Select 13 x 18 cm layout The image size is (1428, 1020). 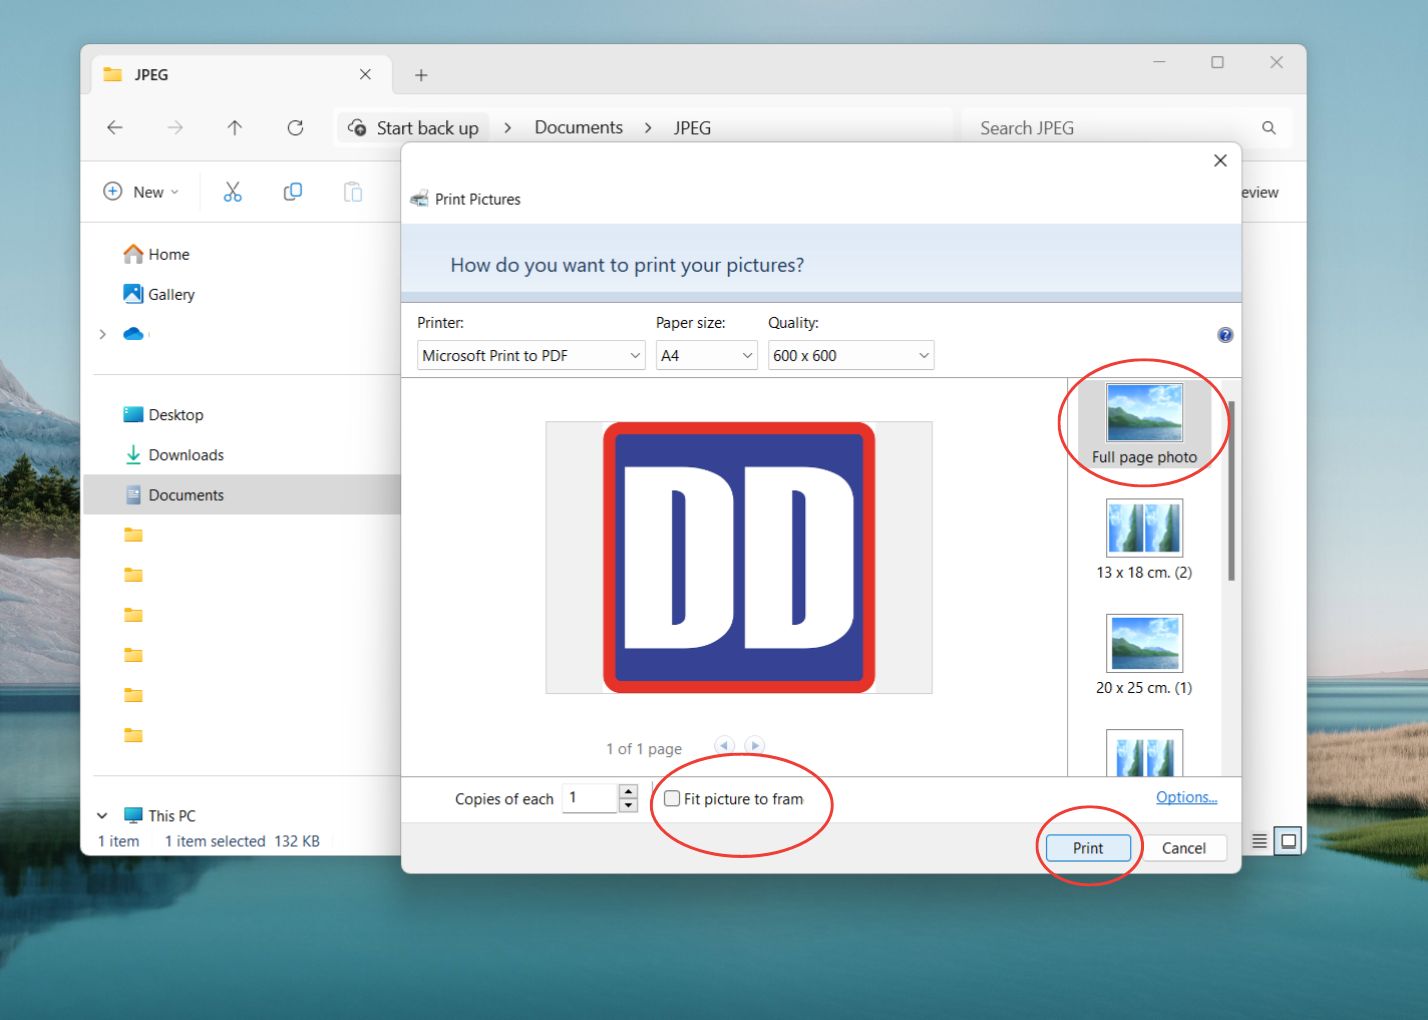[1144, 540]
